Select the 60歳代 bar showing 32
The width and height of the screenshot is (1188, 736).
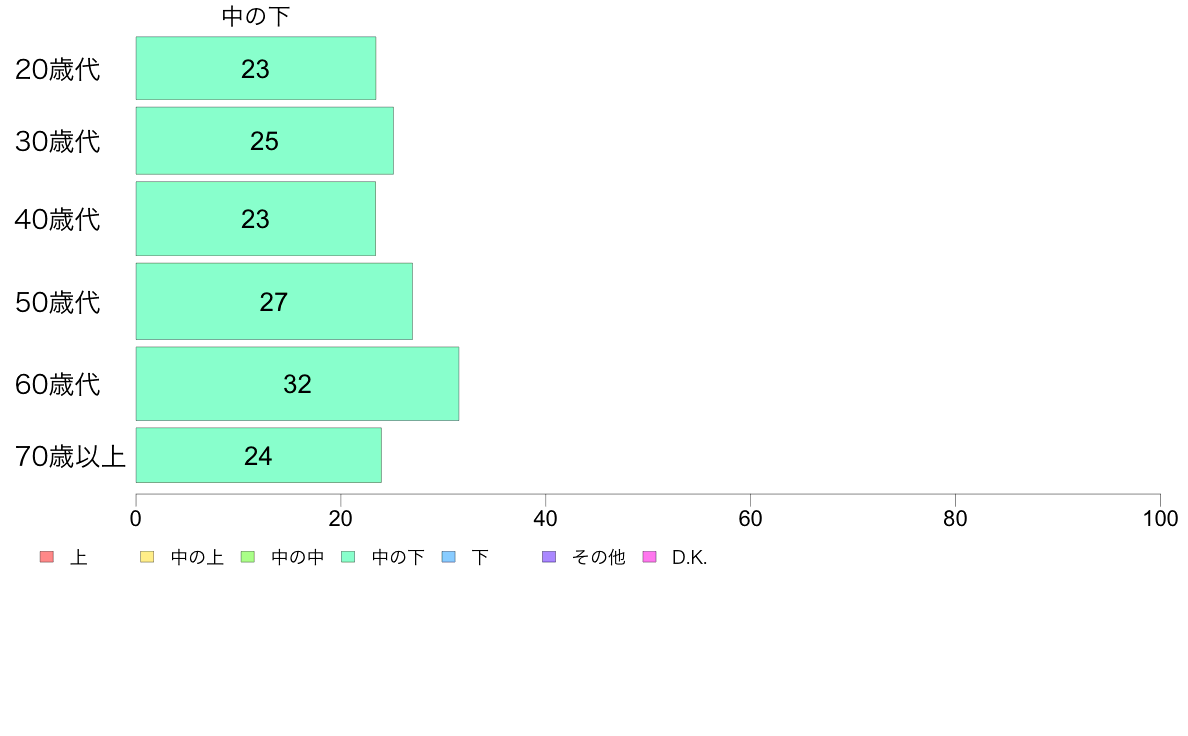tap(297, 384)
